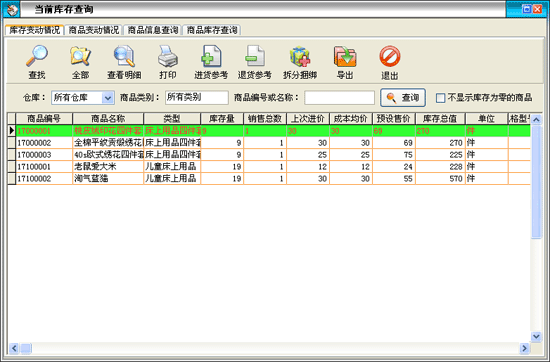
Task: Click the 上次进价 column header
Action: click(x=308, y=119)
